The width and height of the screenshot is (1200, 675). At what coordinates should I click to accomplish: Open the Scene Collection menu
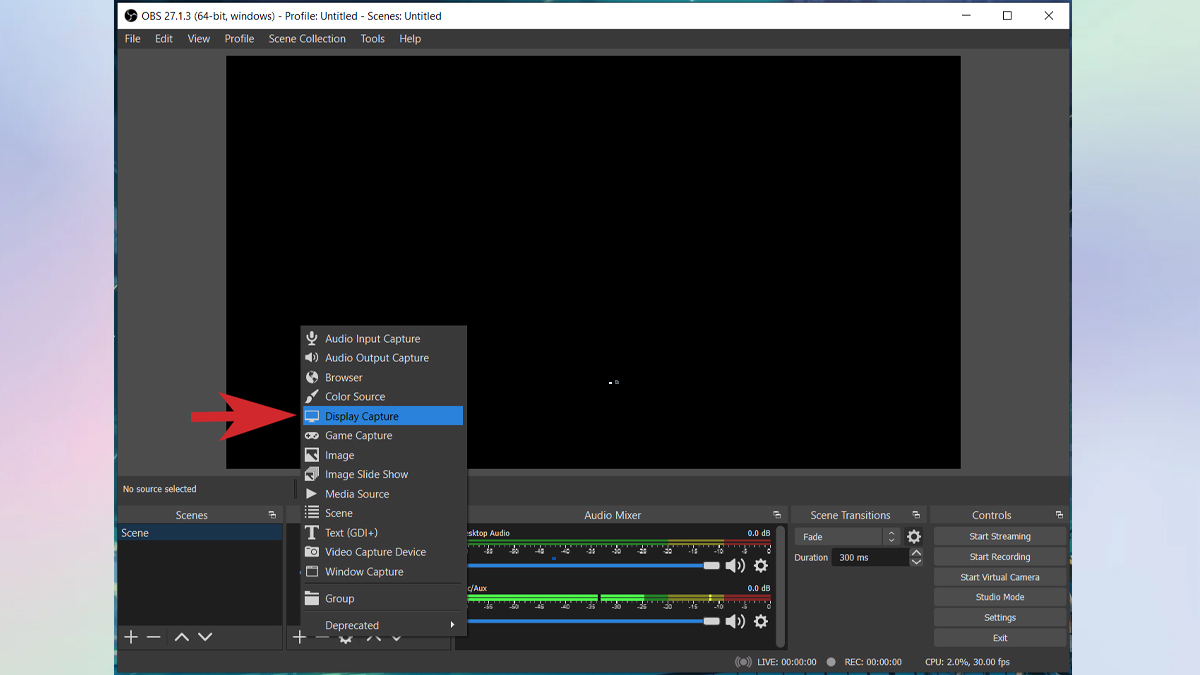[307, 39]
